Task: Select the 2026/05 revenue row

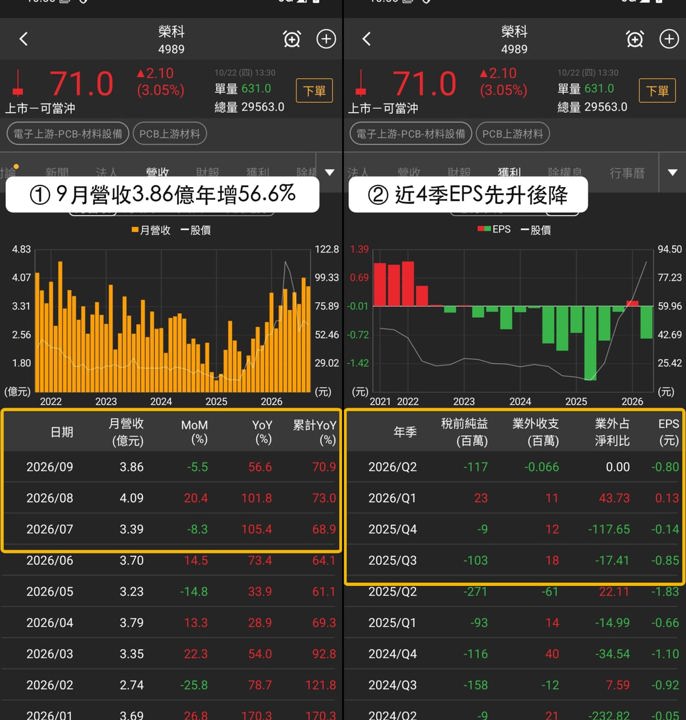Action: (x=171, y=591)
